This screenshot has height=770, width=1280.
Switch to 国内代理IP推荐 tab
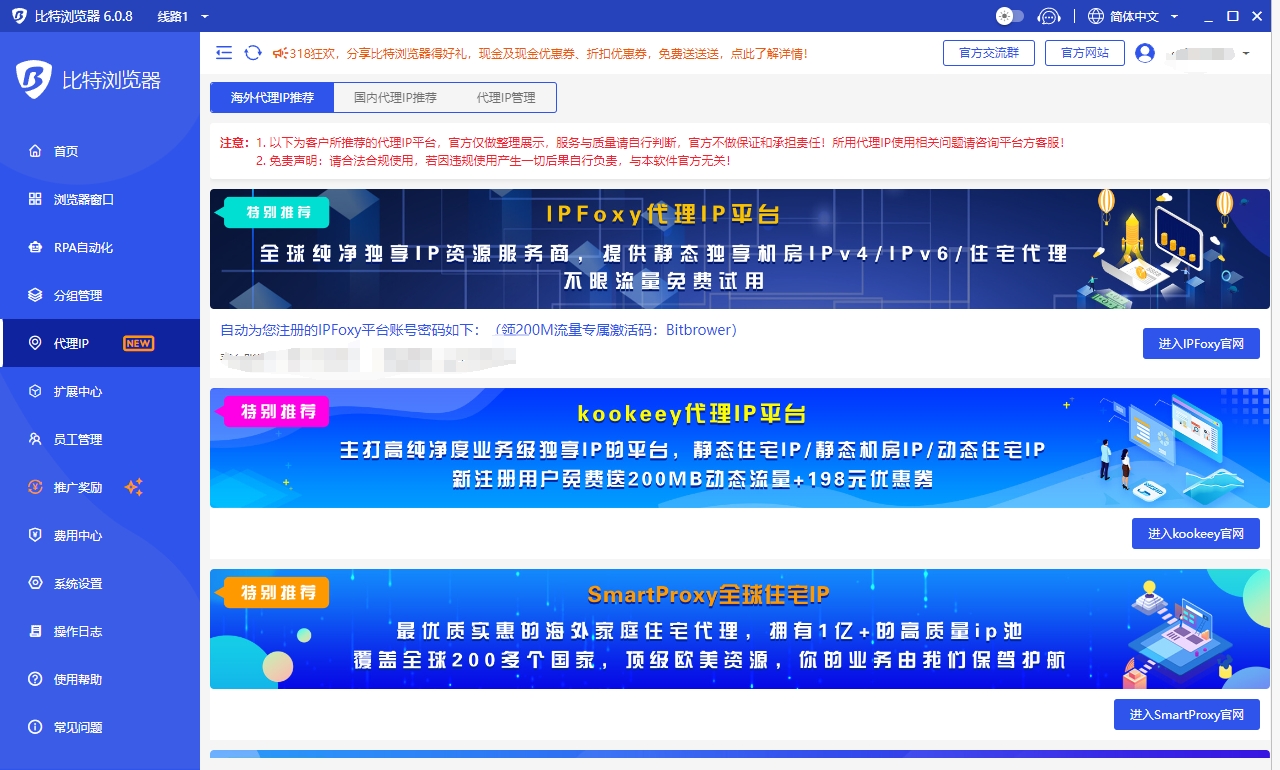pos(395,98)
